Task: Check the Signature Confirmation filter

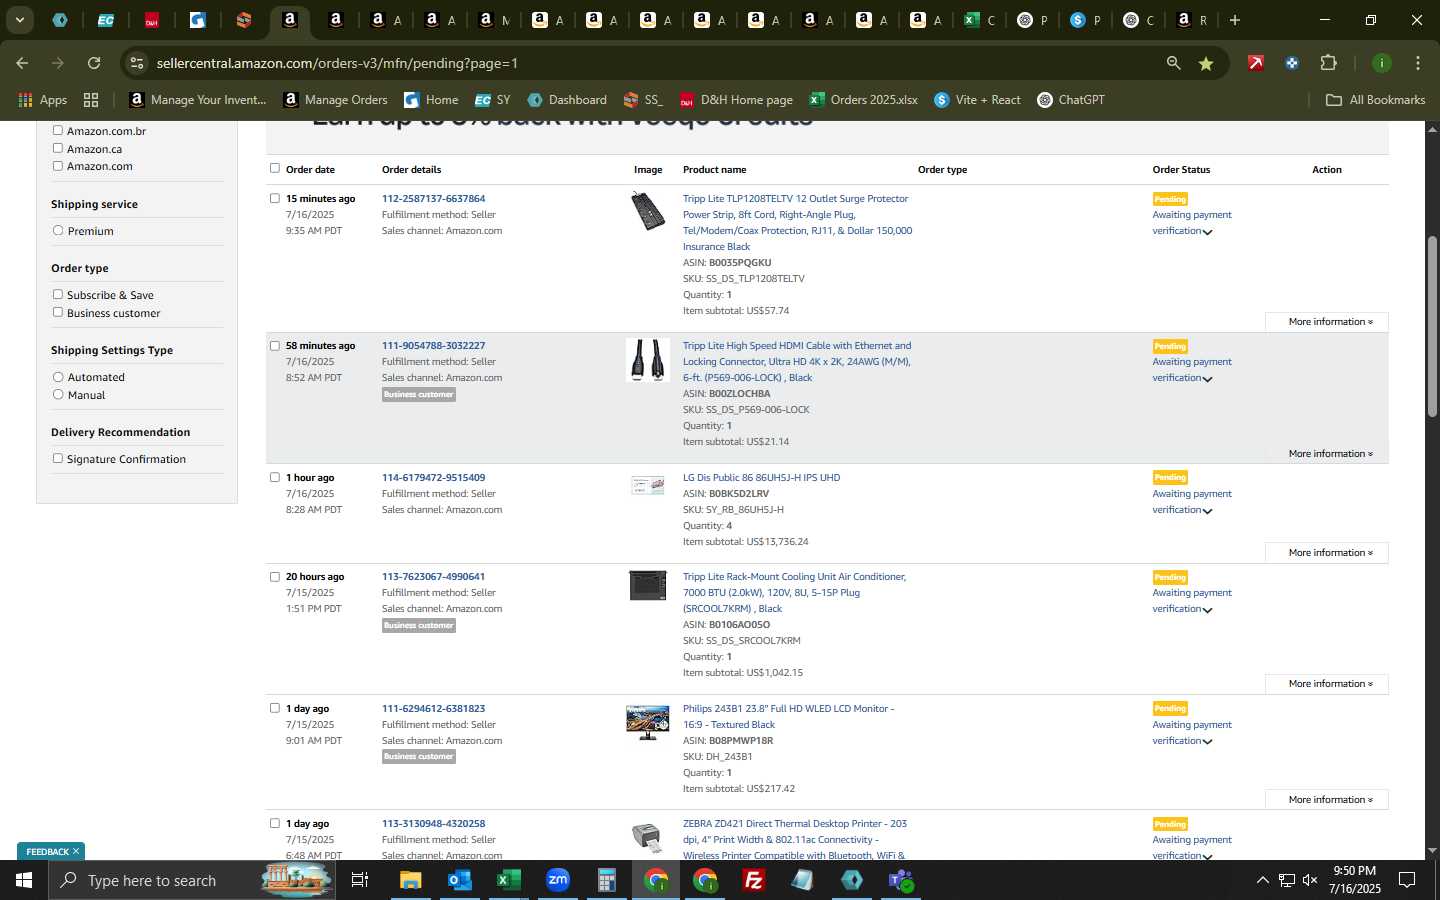Action: (57, 458)
